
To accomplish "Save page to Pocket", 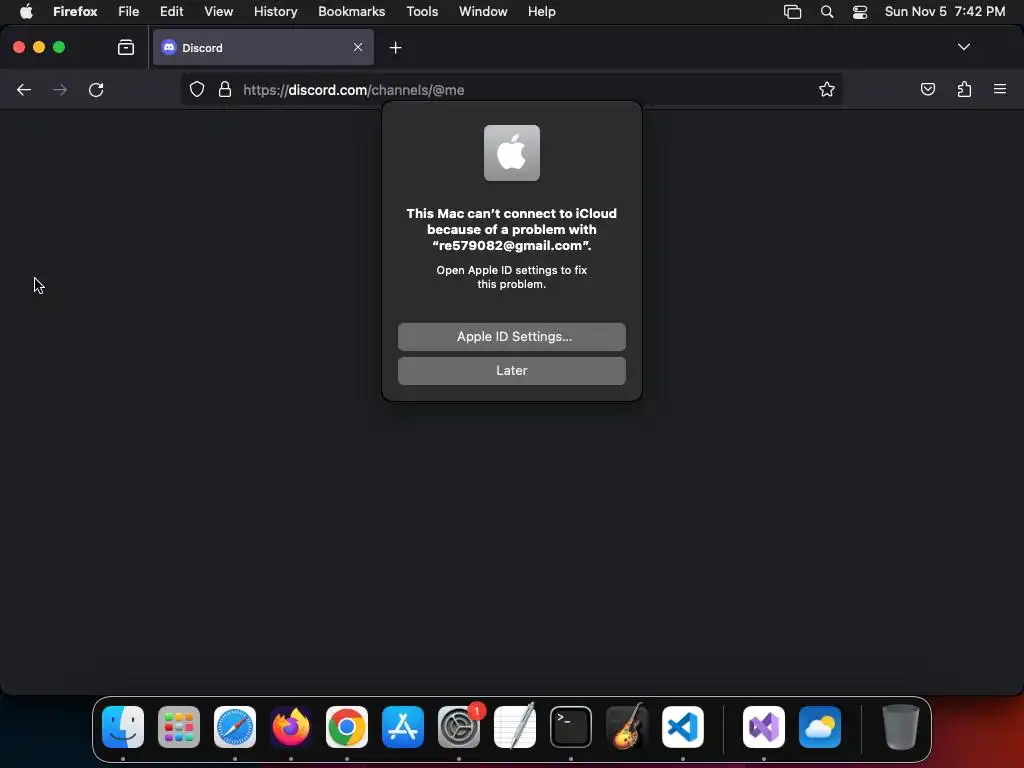I will 927,89.
